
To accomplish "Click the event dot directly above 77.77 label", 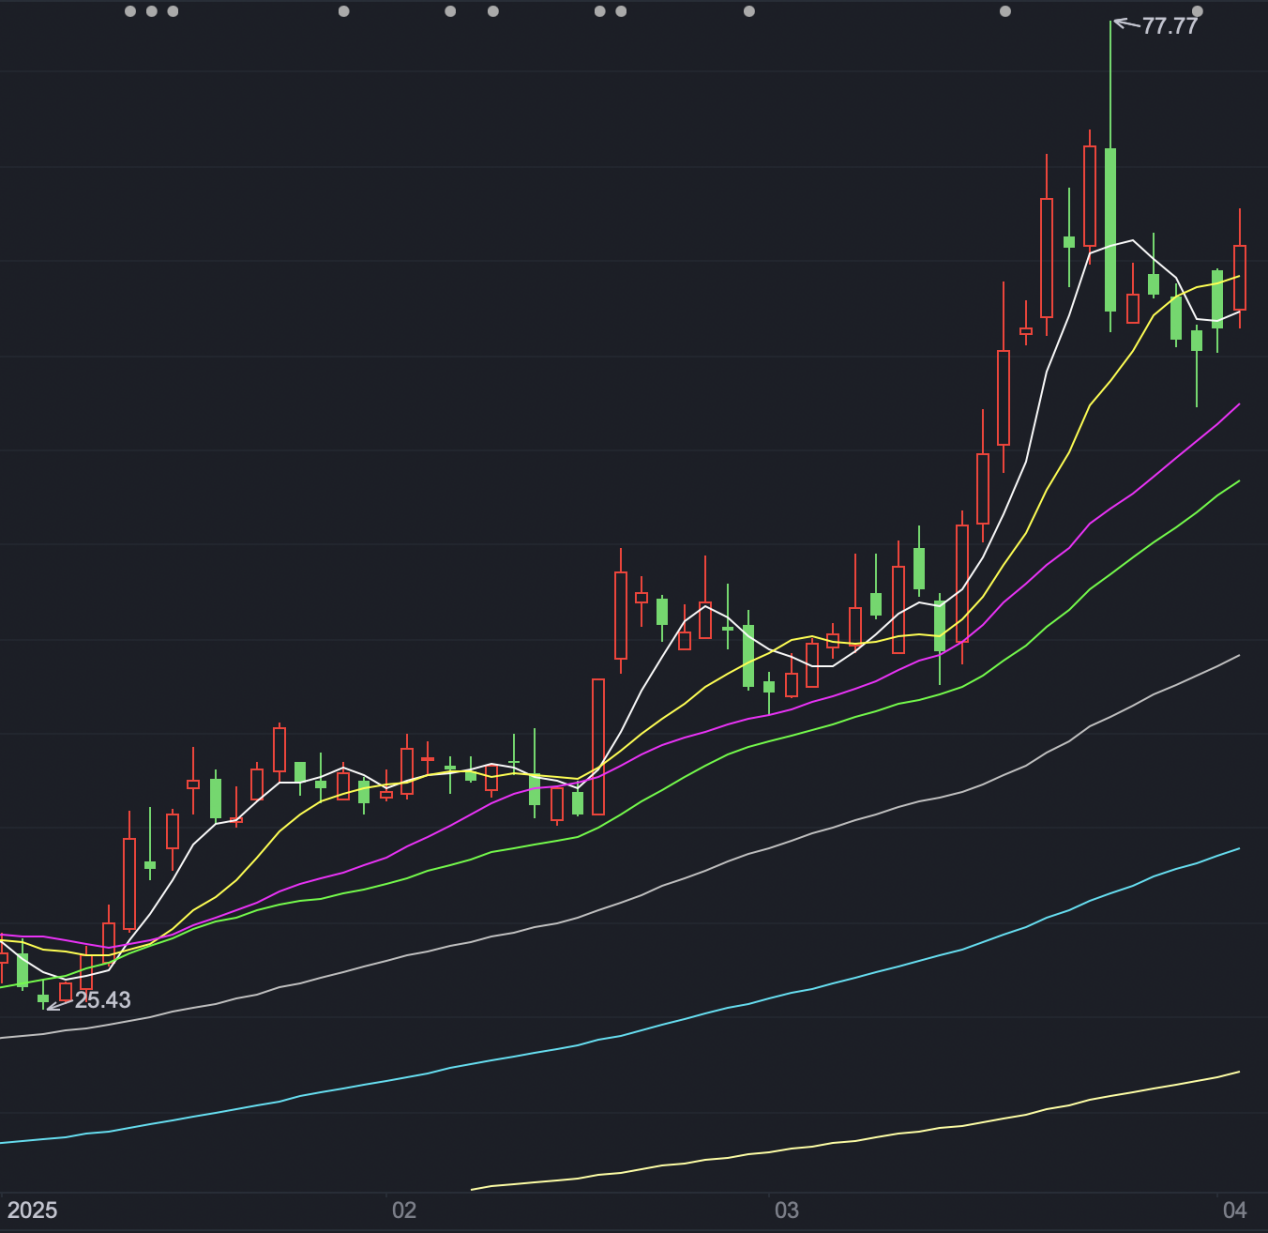I will click(x=1197, y=12).
